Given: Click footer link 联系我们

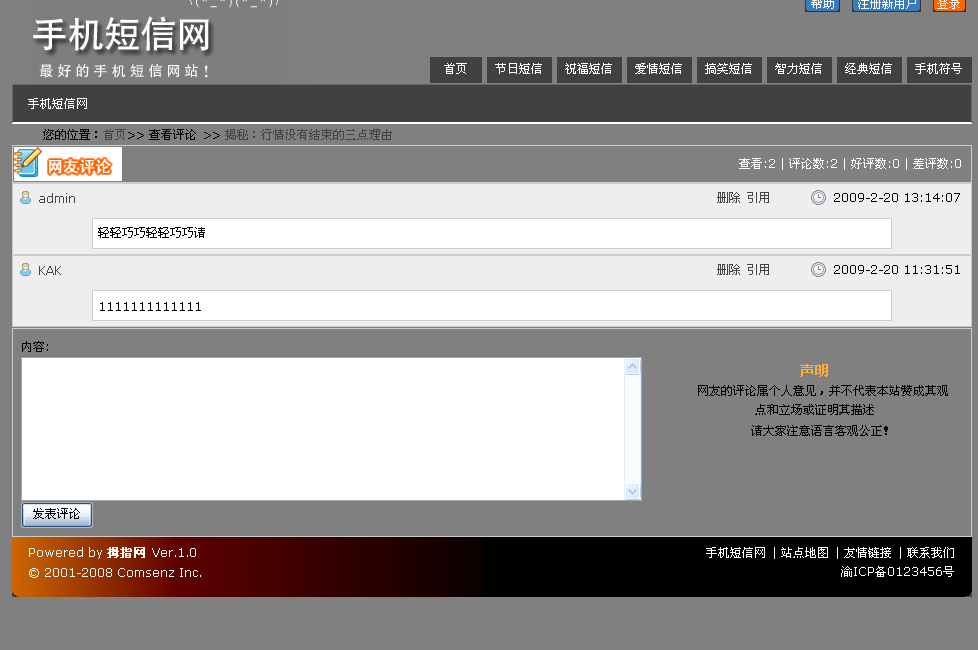Looking at the screenshot, I should point(931,553).
